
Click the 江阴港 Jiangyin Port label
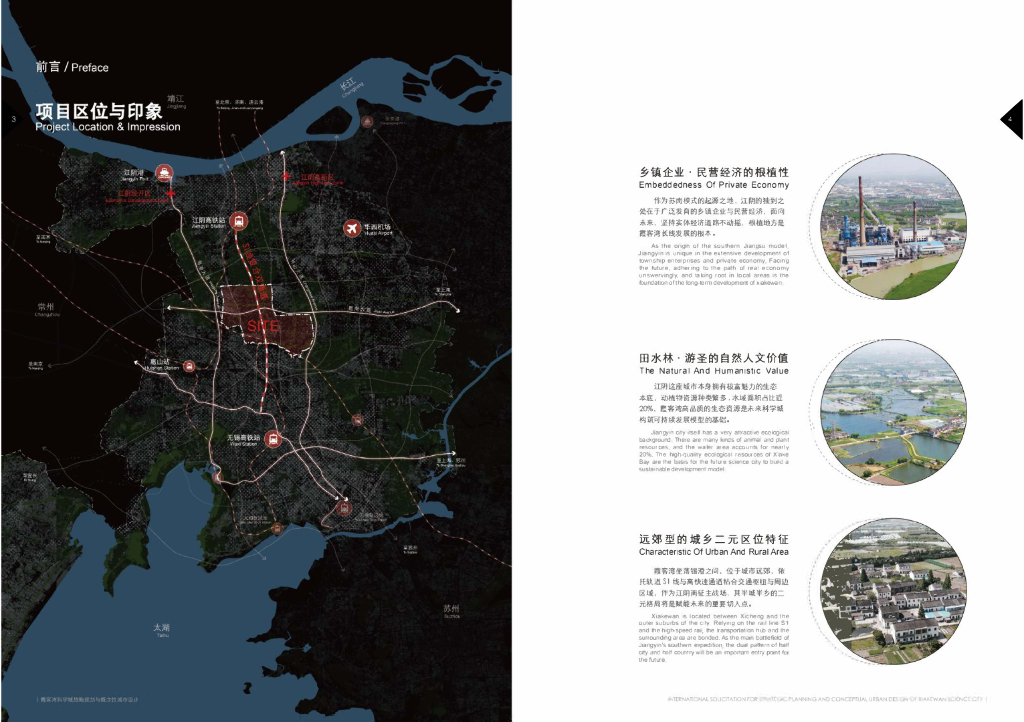tap(135, 175)
